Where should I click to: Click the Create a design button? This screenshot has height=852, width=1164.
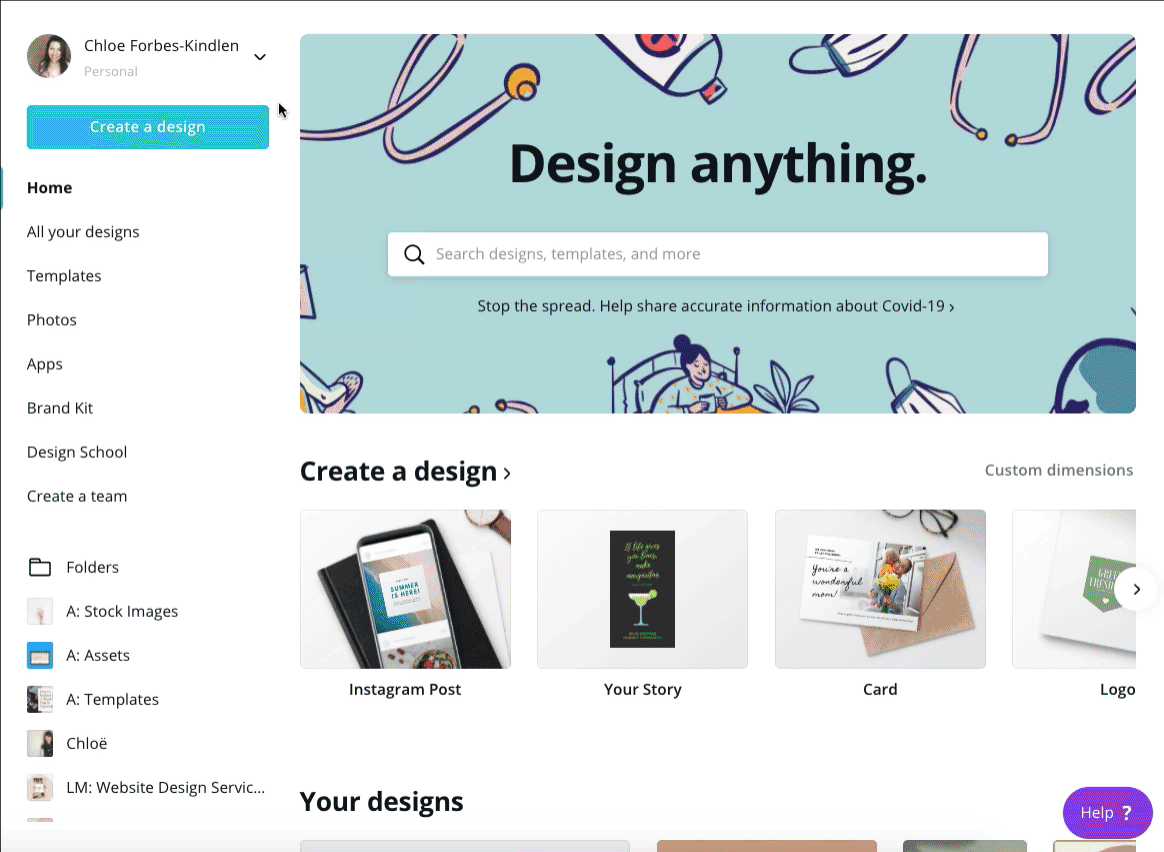pos(148,127)
